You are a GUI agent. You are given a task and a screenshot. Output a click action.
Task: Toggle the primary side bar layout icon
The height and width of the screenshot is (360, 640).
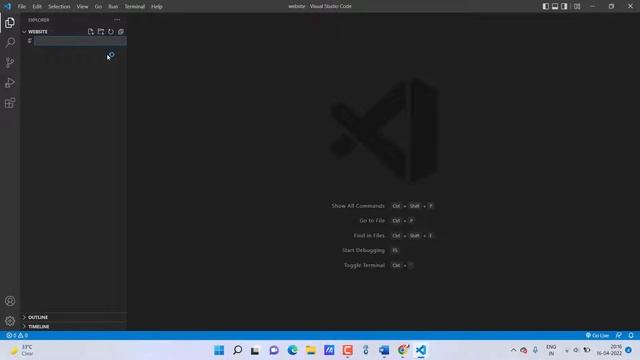click(545, 6)
